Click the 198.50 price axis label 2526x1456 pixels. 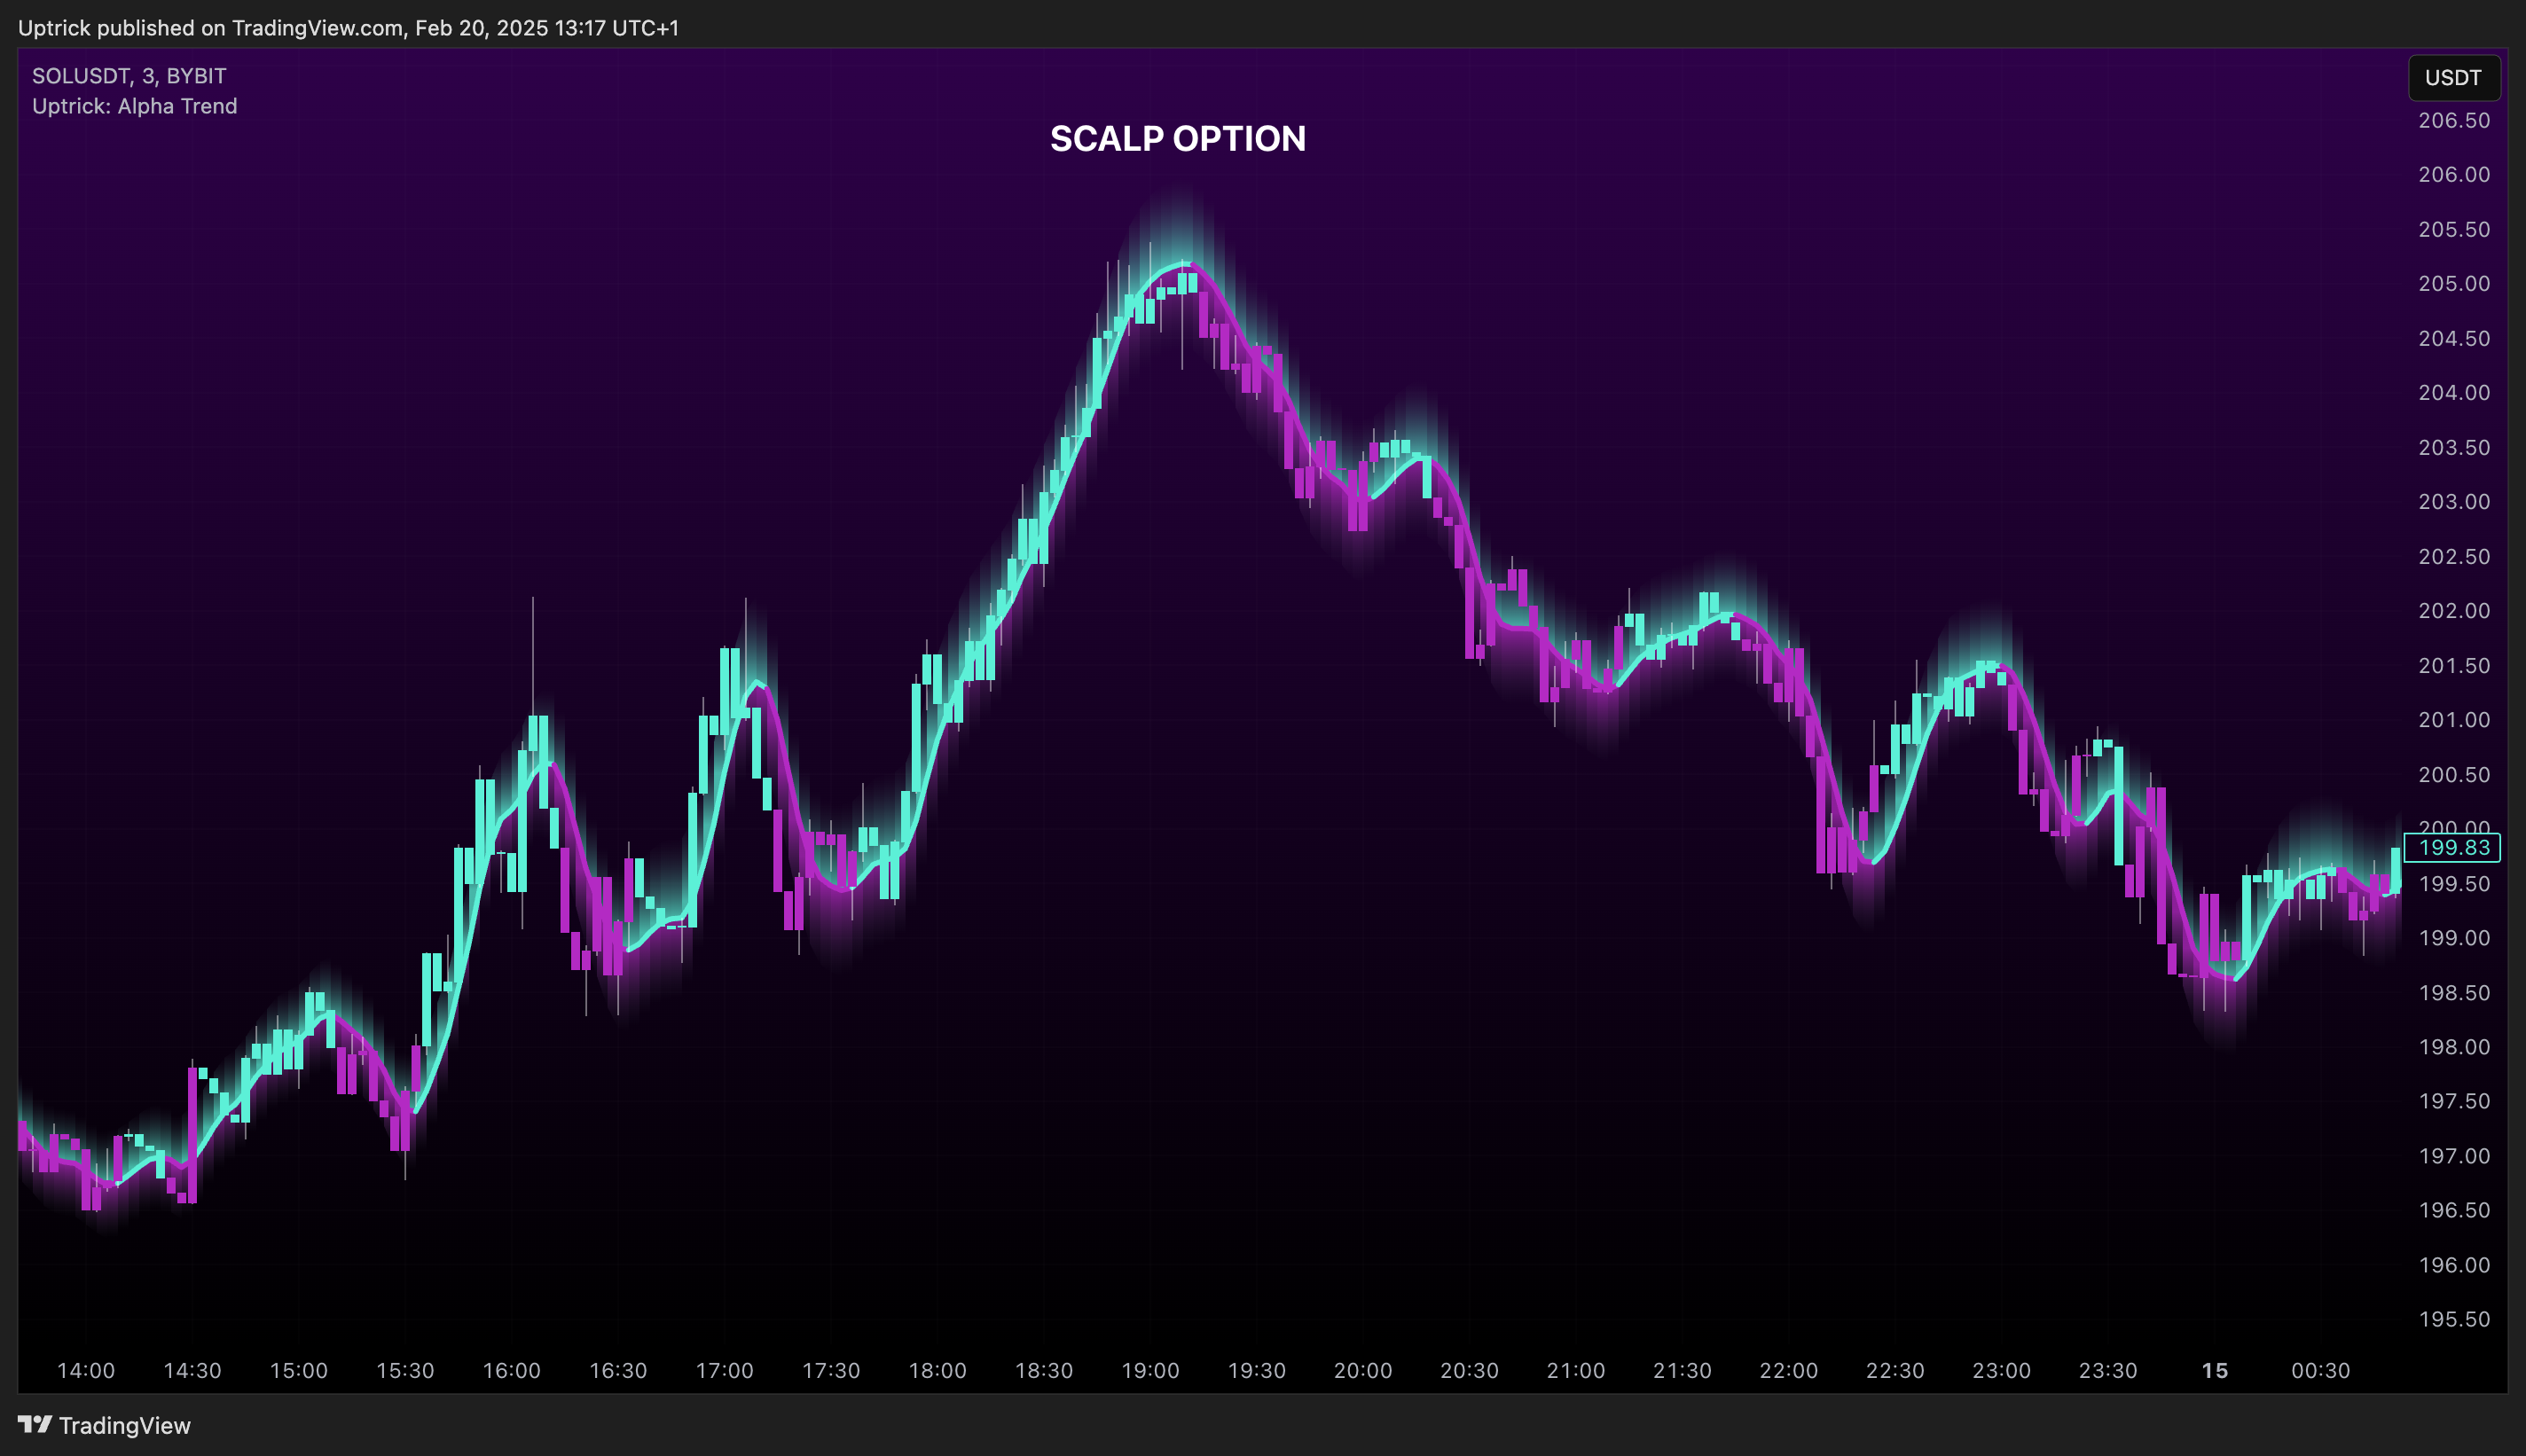pos(2454,993)
